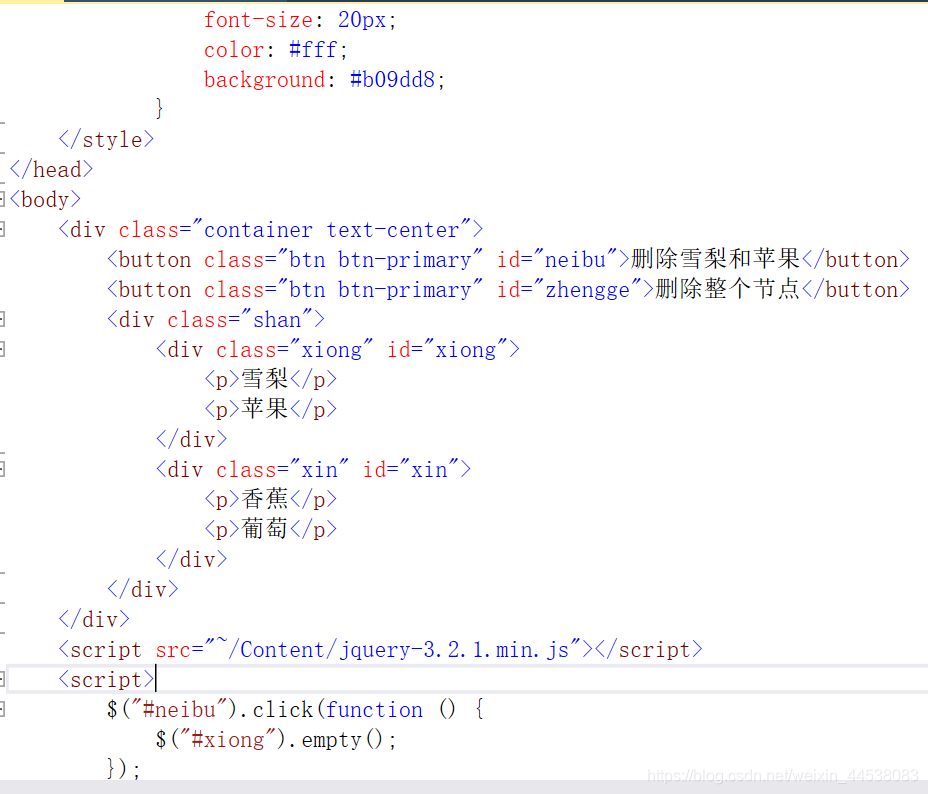928x794 pixels.
Task: Click the btn btn-primary class of neibu button
Action: point(380,260)
